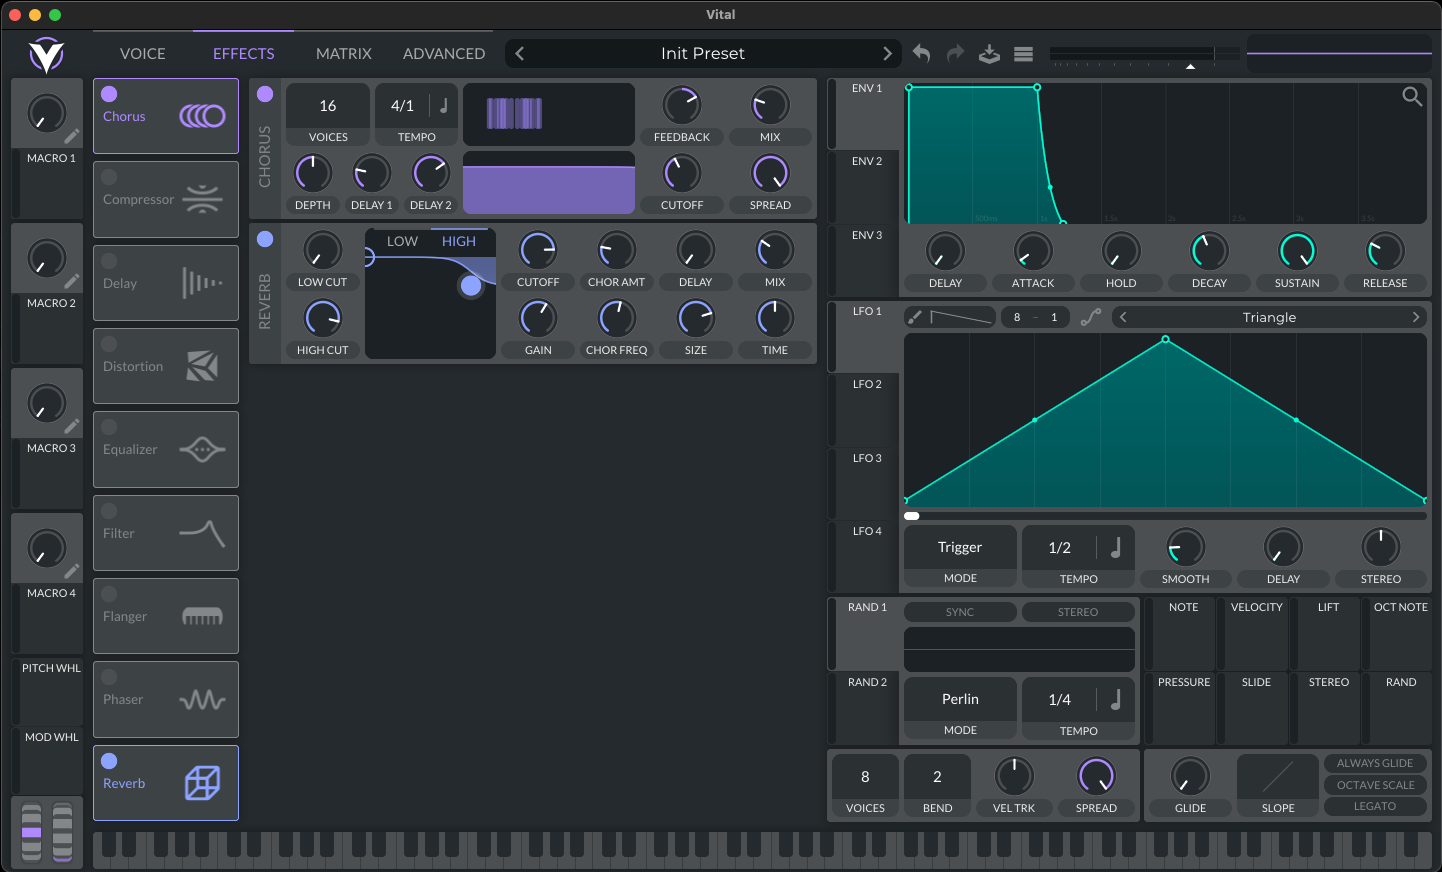This screenshot has width=1442, height=872.
Task: Open the LFO Trigger mode selector
Action: pyautogui.click(x=960, y=547)
